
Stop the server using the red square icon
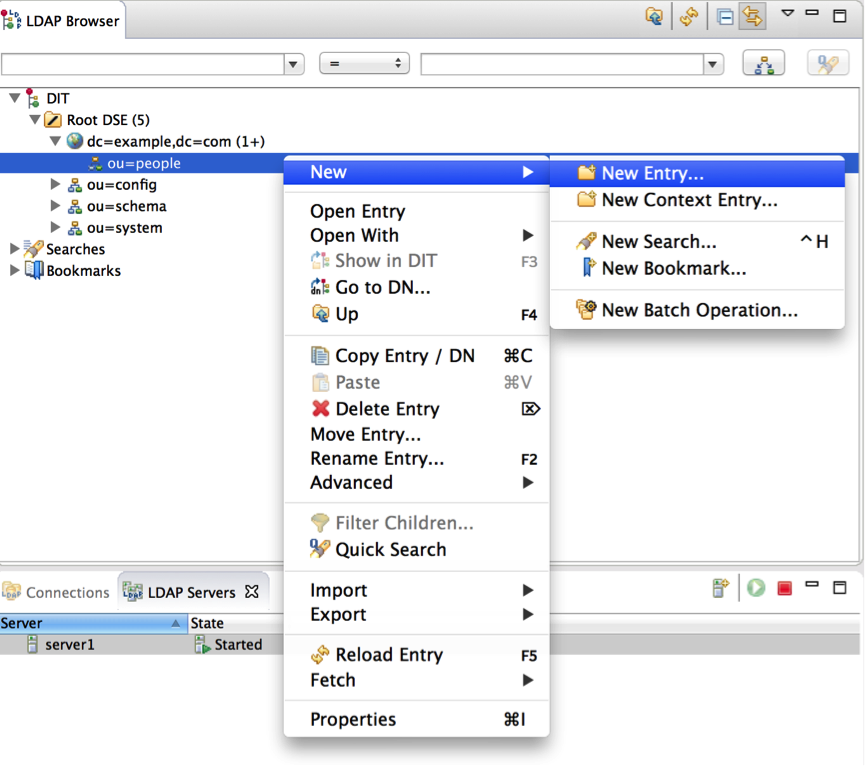pyautogui.click(x=784, y=588)
